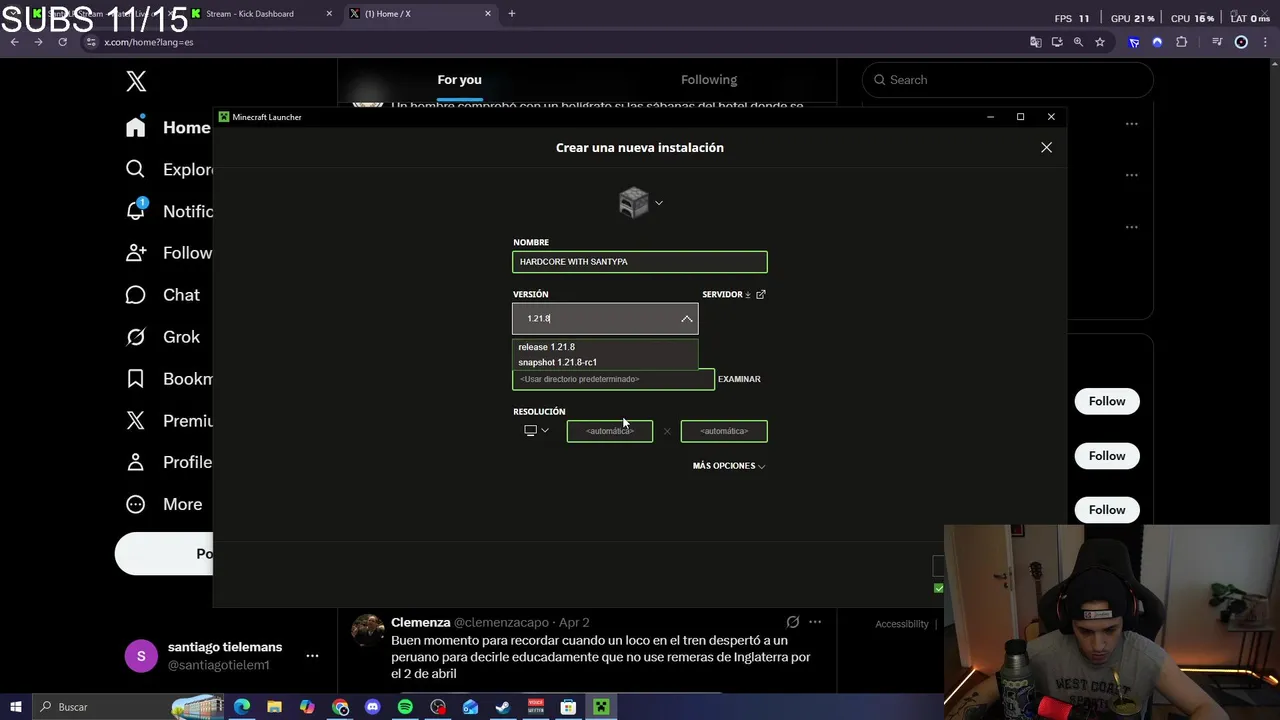The height and width of the screenshot is (720, 1280).
Task: Open Clemenza profile name link
Action: [x=420, y=622]
